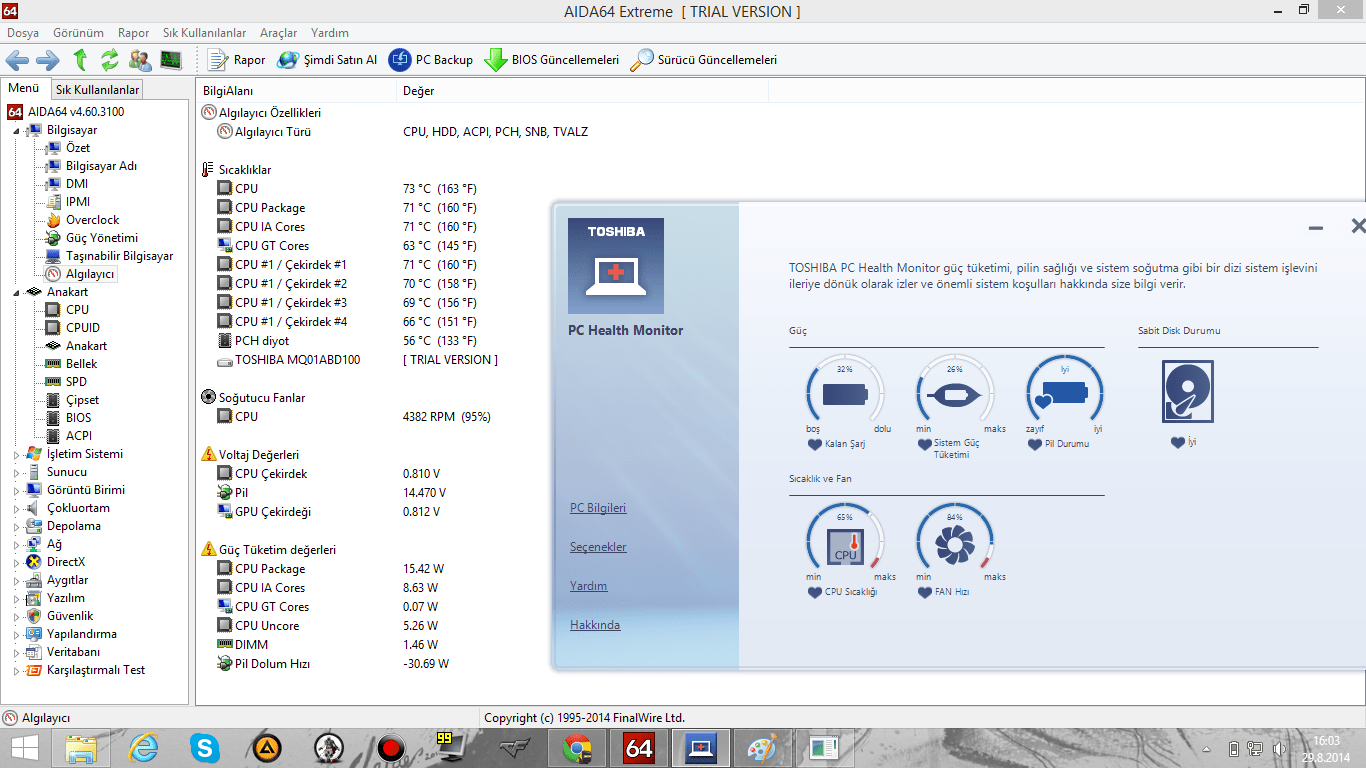
Task: Select Taşınabilir Bilgisayar tree item
Action: (119, 256)
